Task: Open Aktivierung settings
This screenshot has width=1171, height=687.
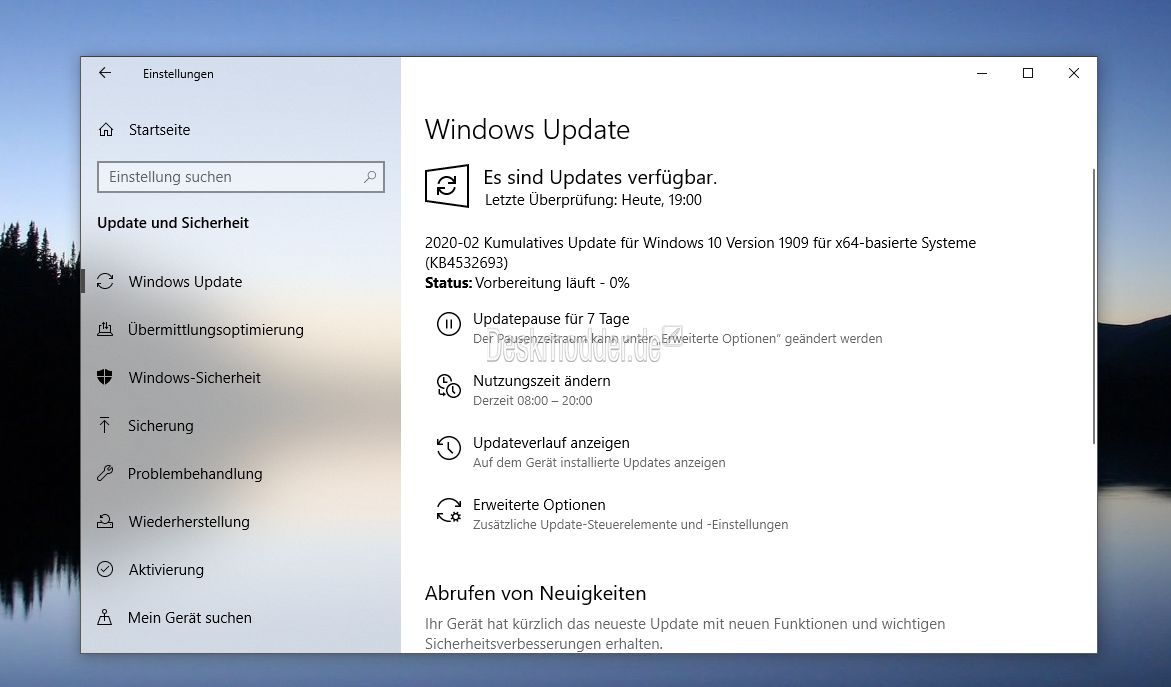Action: point(166,570)
